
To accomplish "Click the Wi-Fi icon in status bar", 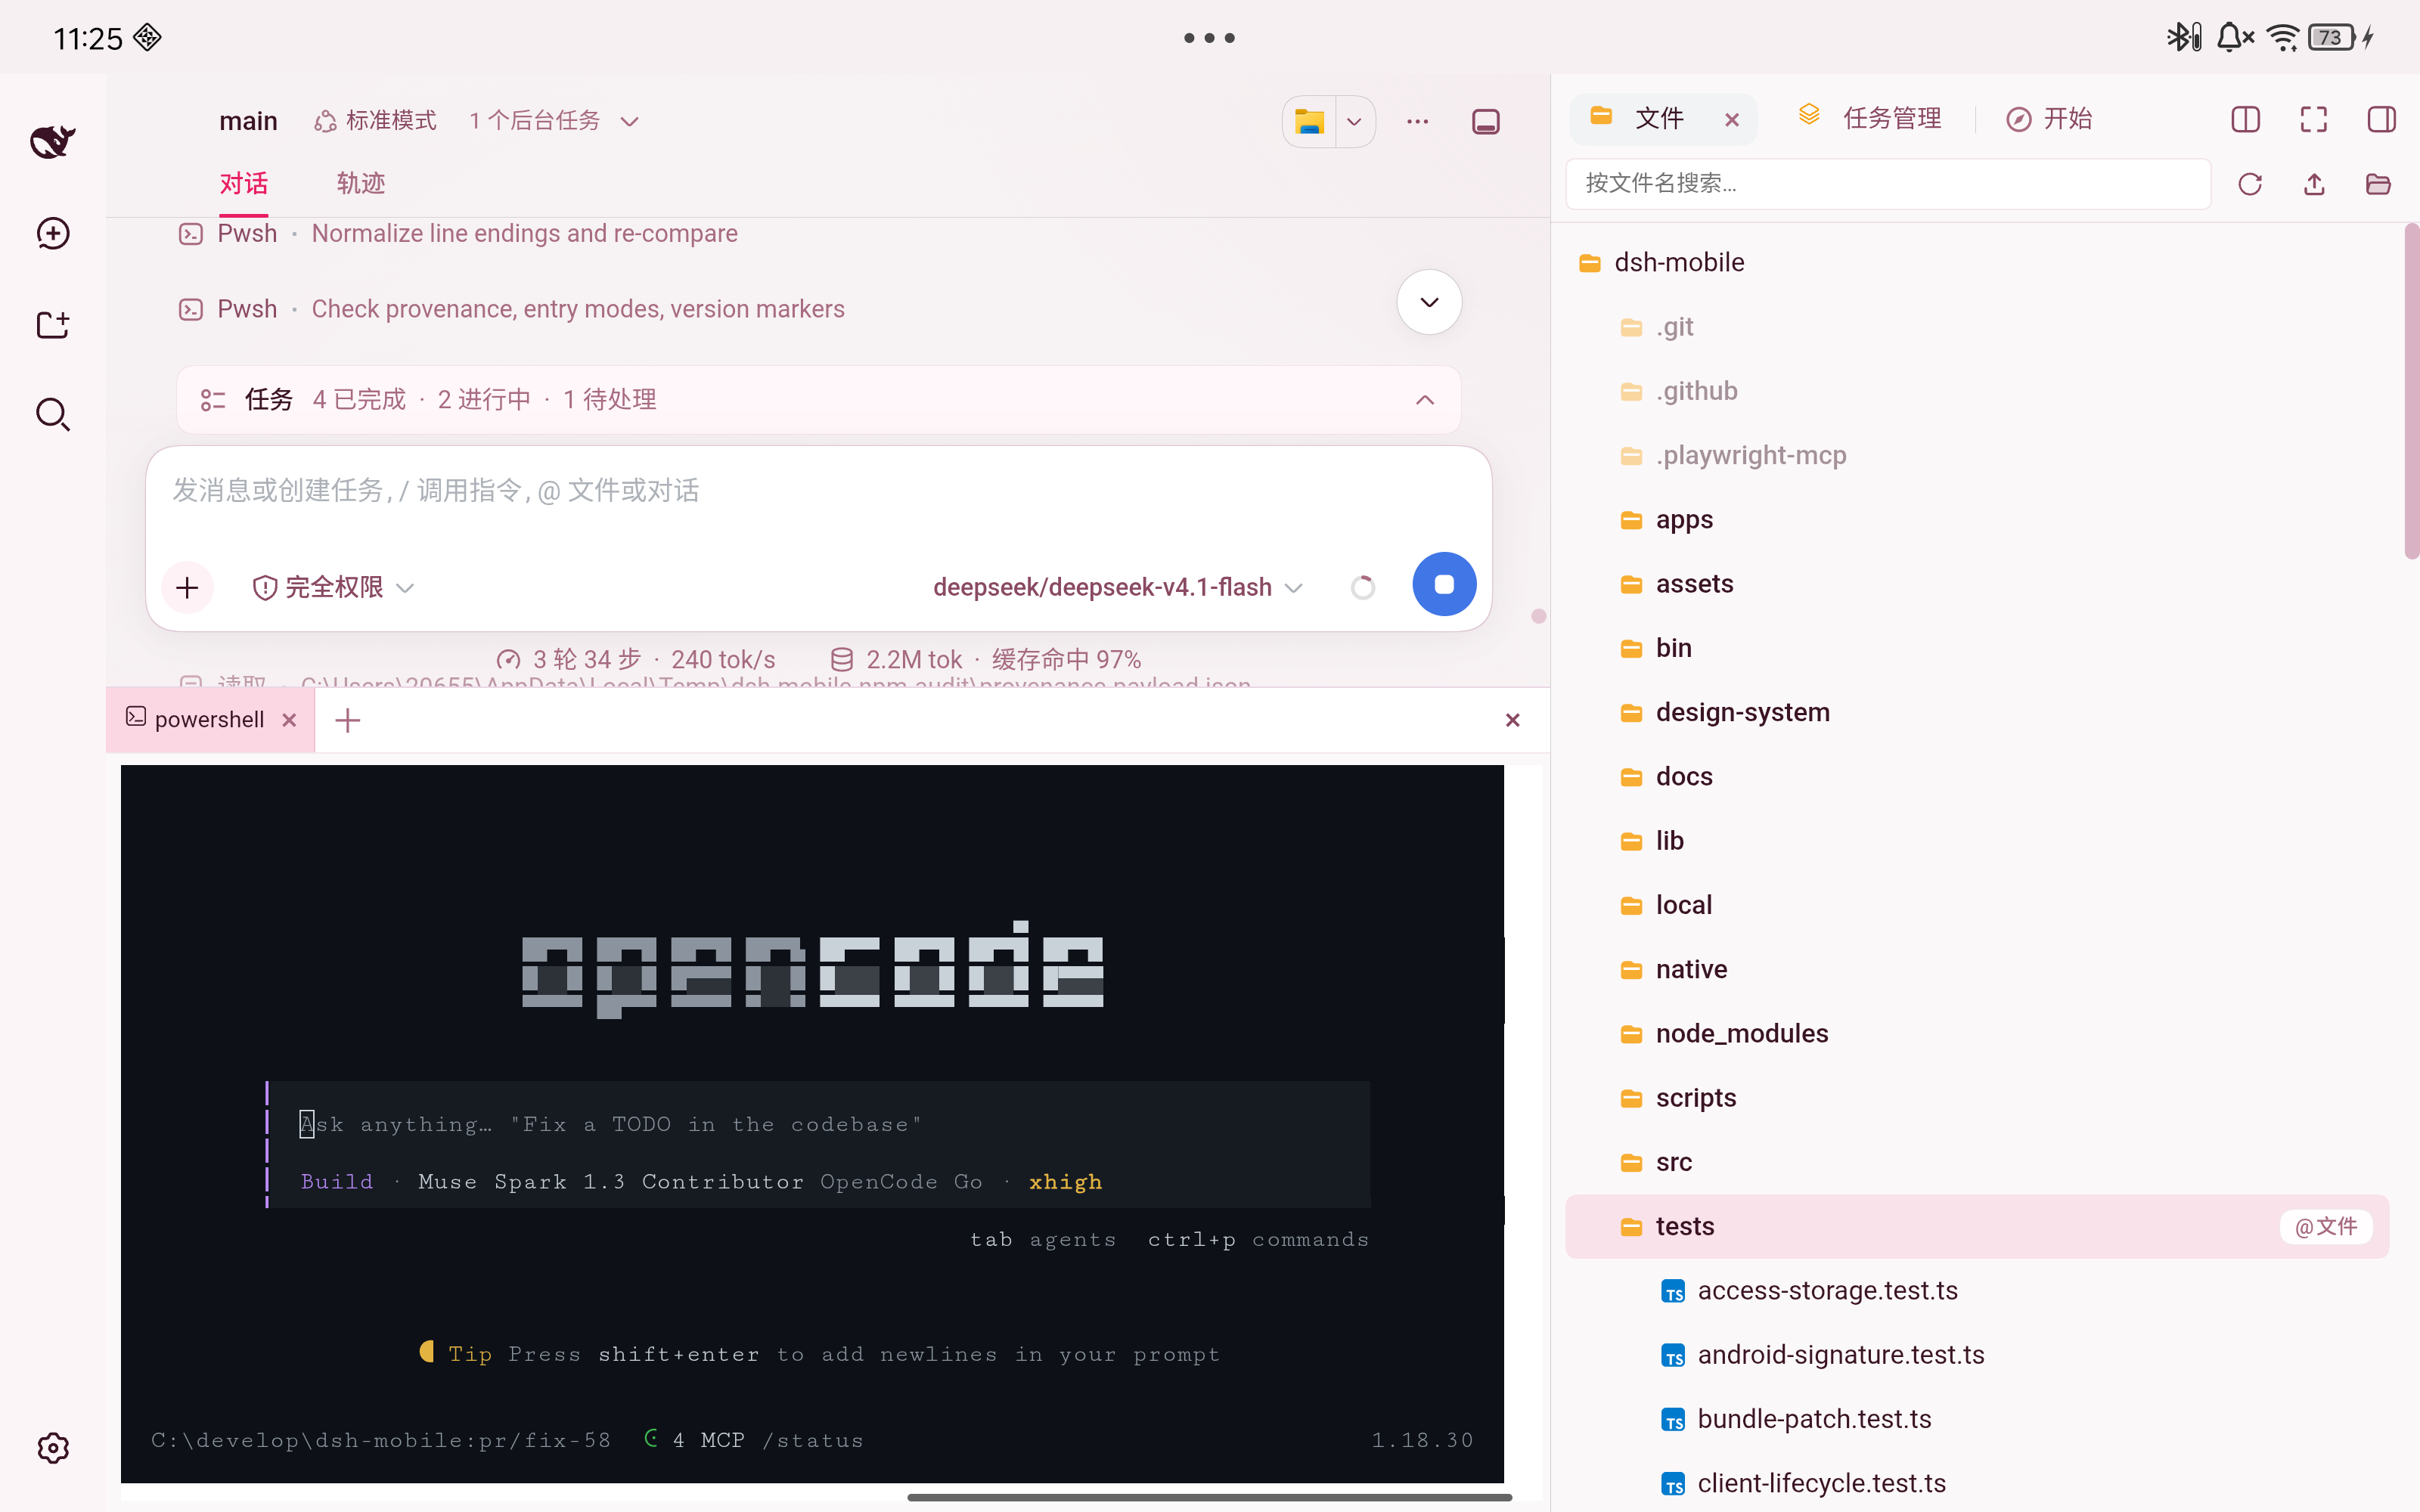I will pyautogui.click(x=2283, y=38).
